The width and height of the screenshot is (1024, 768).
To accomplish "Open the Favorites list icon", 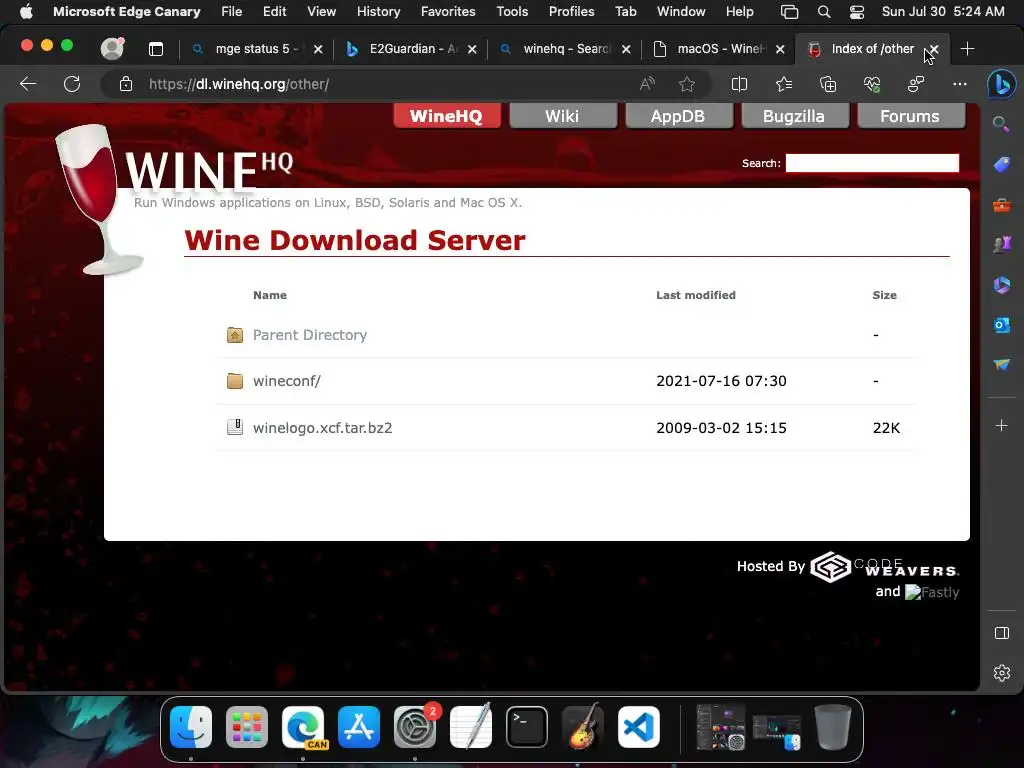I will (x=784, y=84).
